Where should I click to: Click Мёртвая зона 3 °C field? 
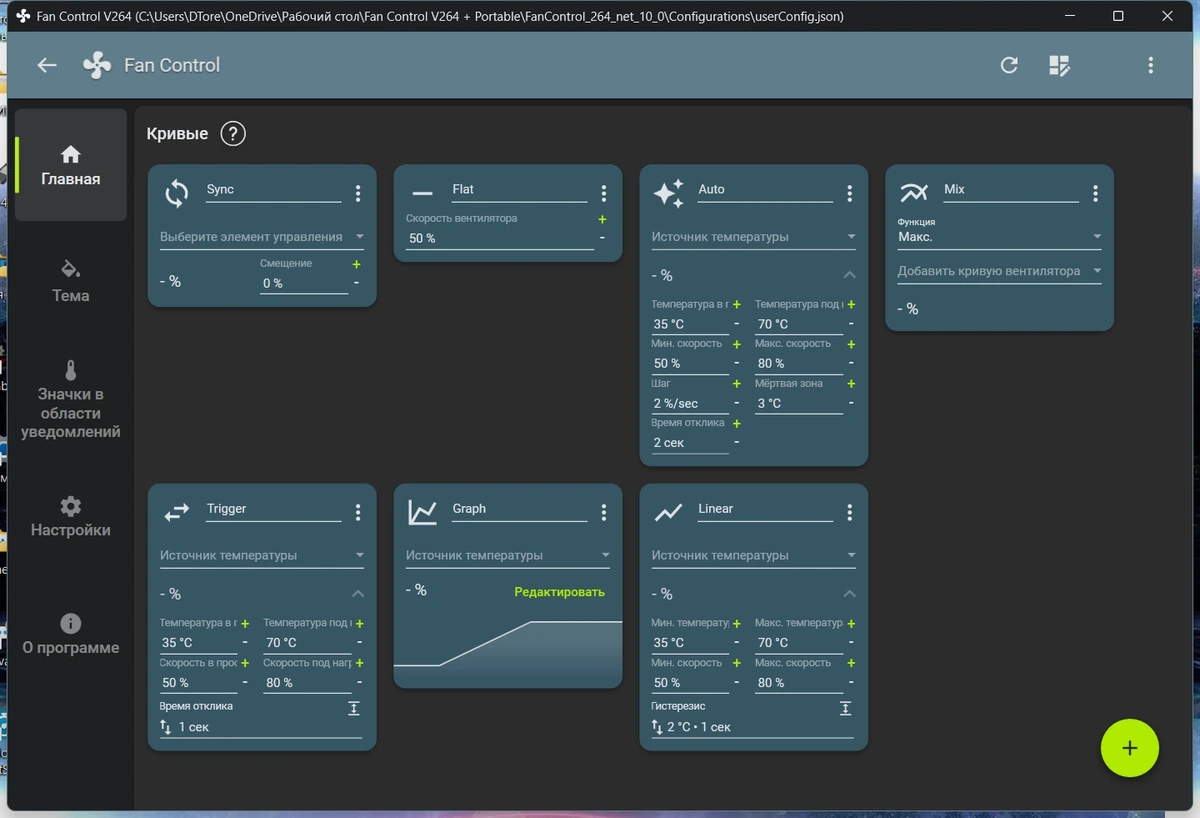coord(799,403)
